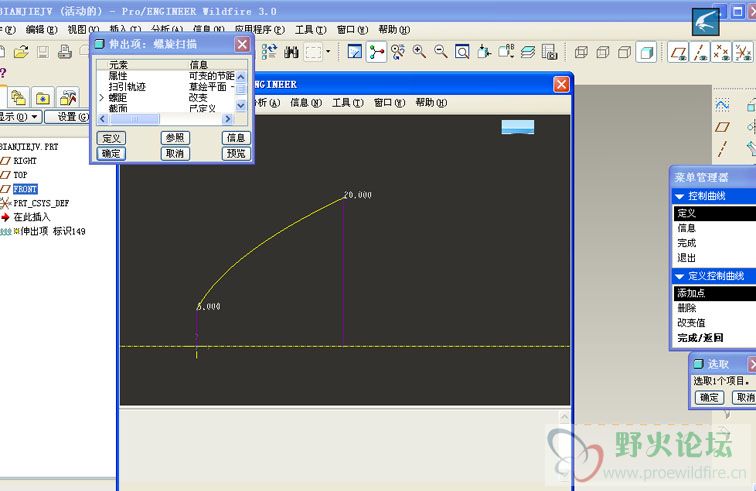Select 伸出项 标识149 in model tree

53,231
